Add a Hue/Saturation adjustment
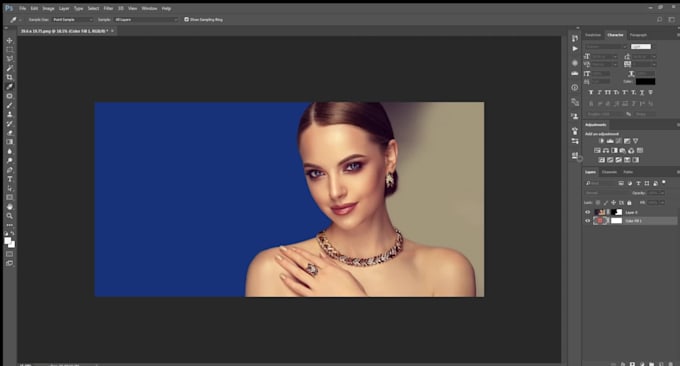 [598, 150]
